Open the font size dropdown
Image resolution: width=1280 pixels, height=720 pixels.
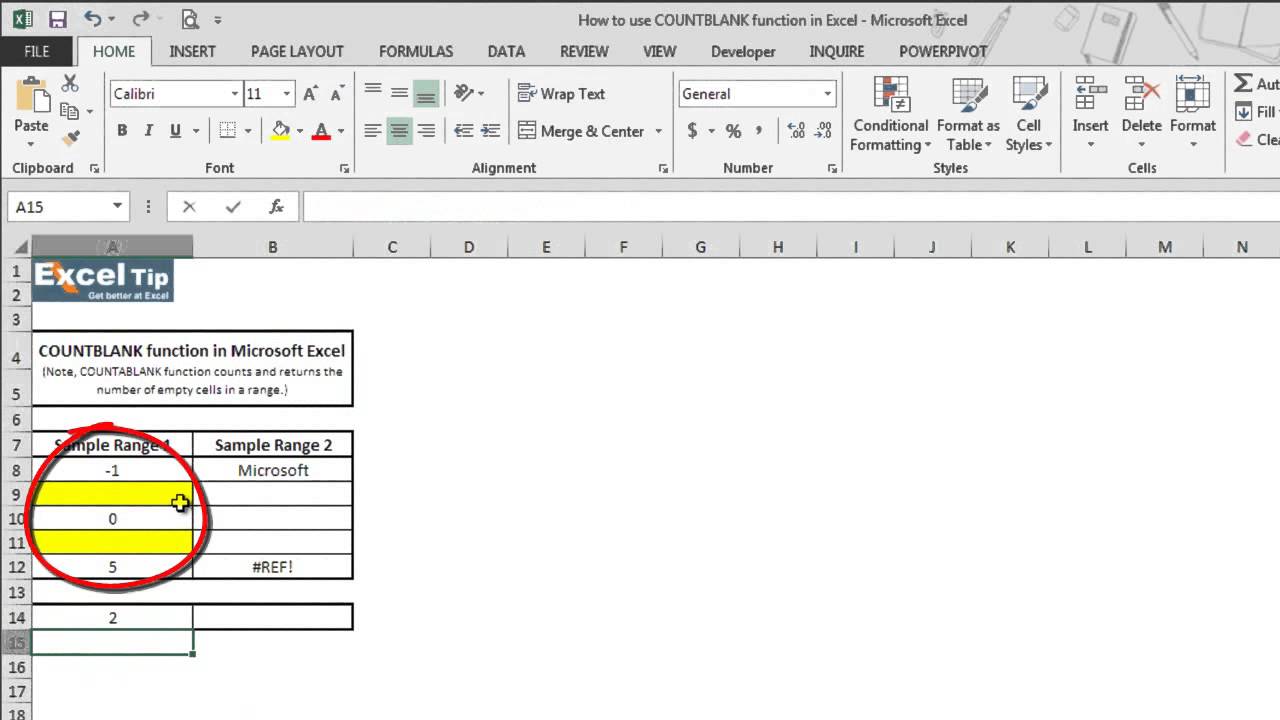[287, 94]
